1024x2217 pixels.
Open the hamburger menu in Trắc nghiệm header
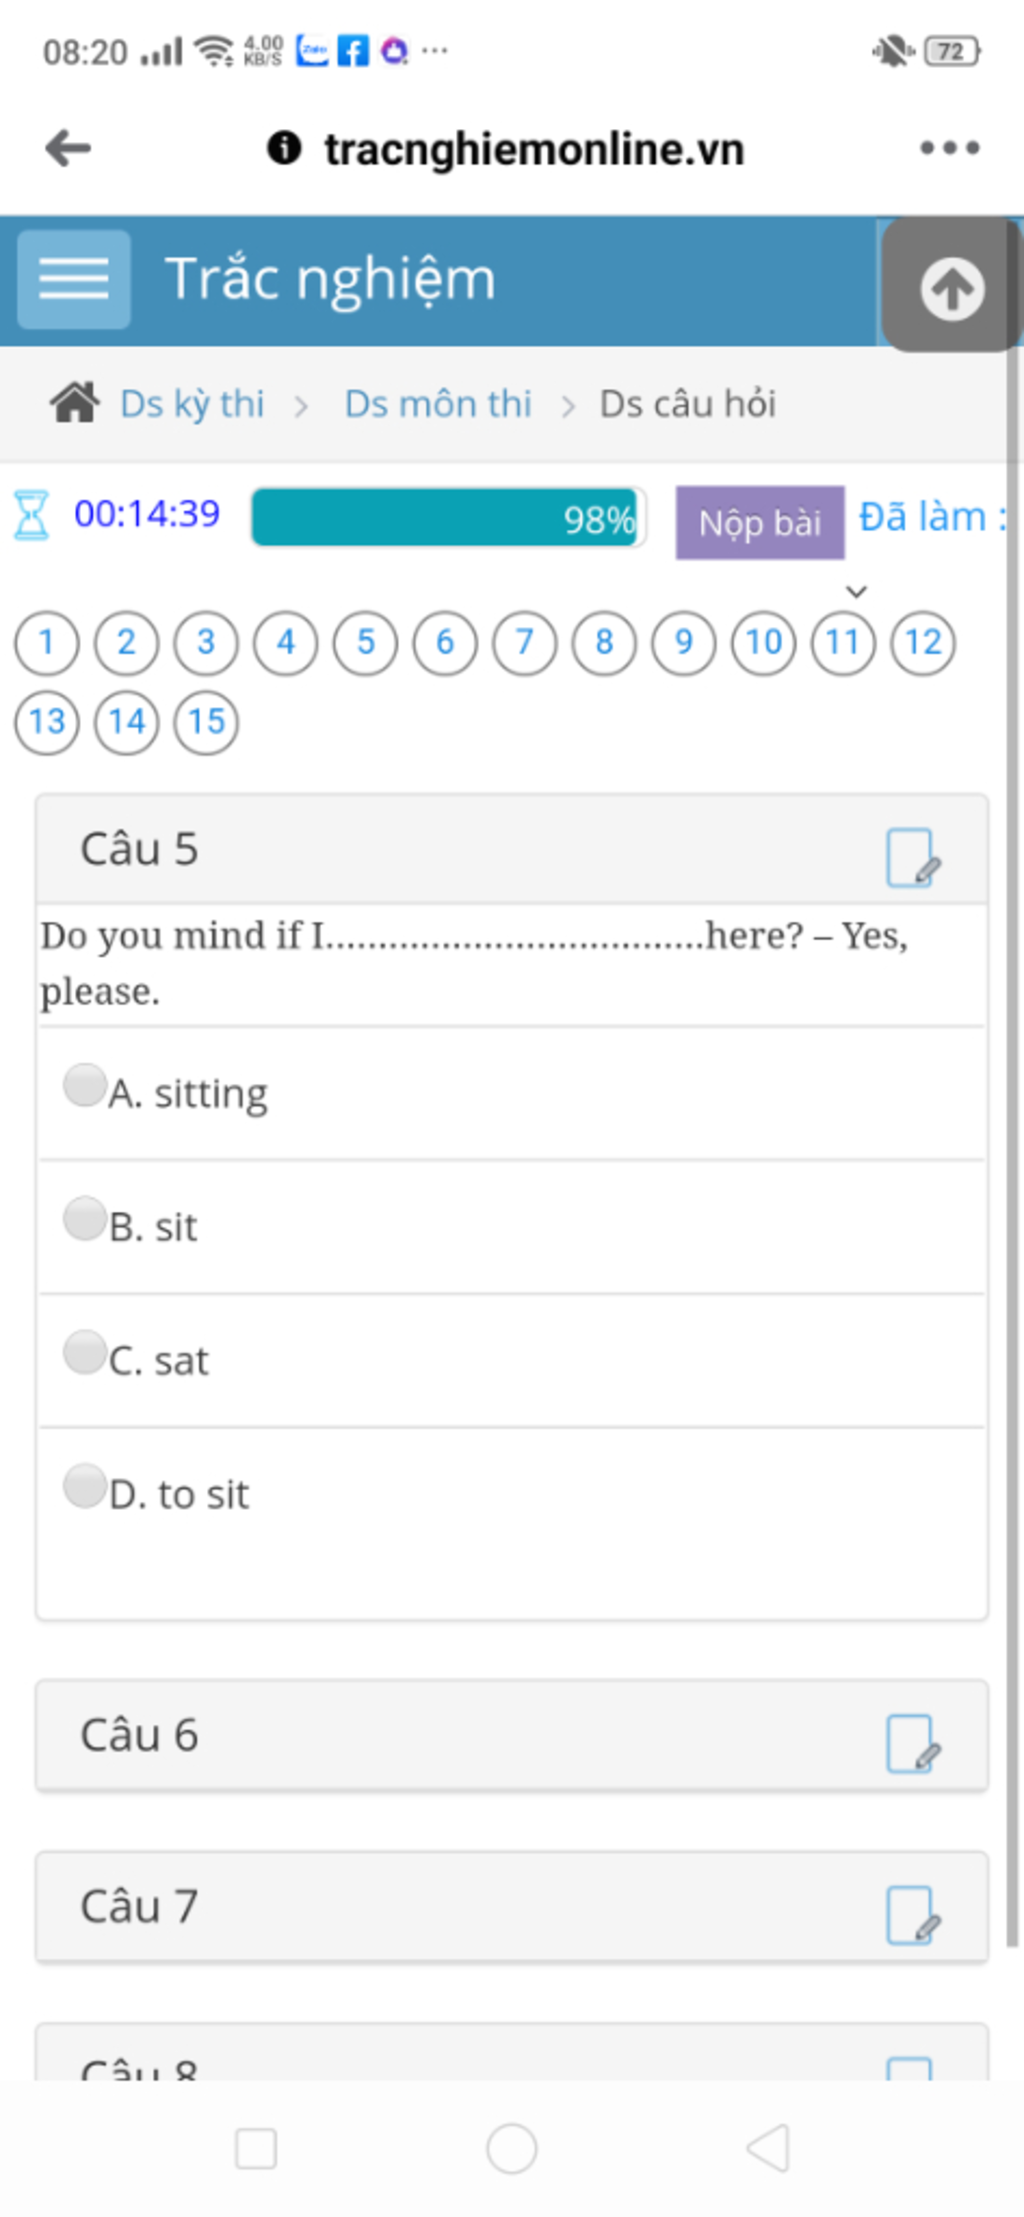coord(74,279)
